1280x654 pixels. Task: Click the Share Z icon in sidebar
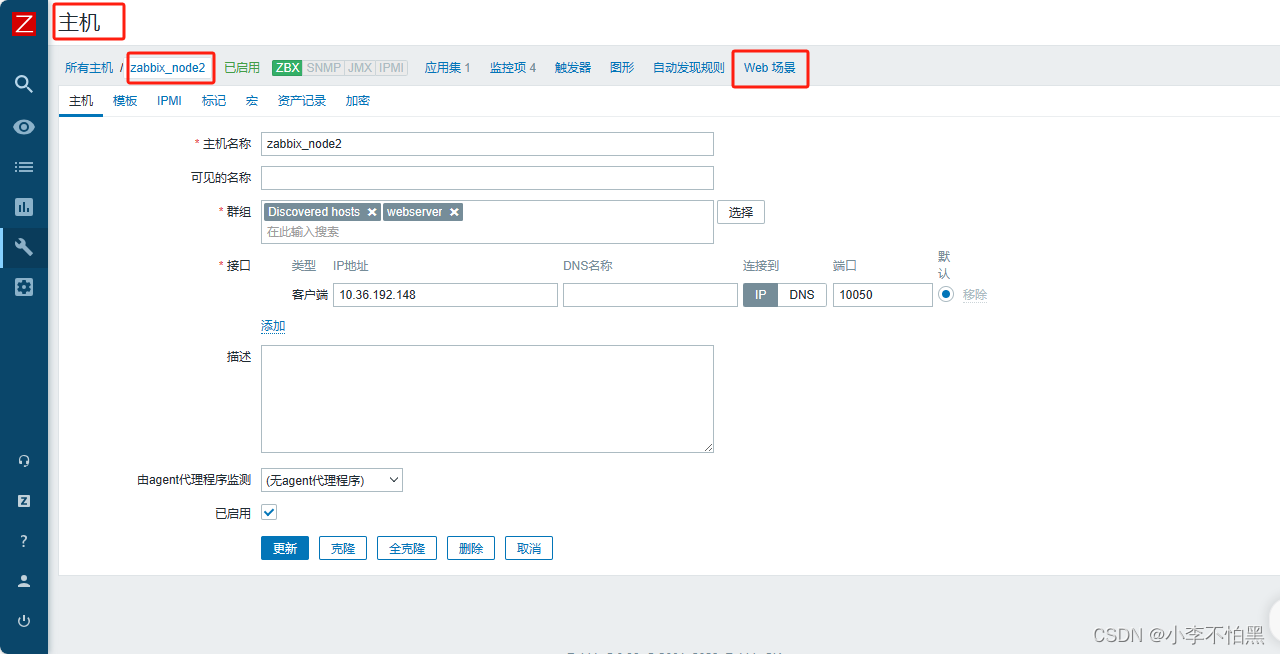pyautogui.click(x=24, y=501)
